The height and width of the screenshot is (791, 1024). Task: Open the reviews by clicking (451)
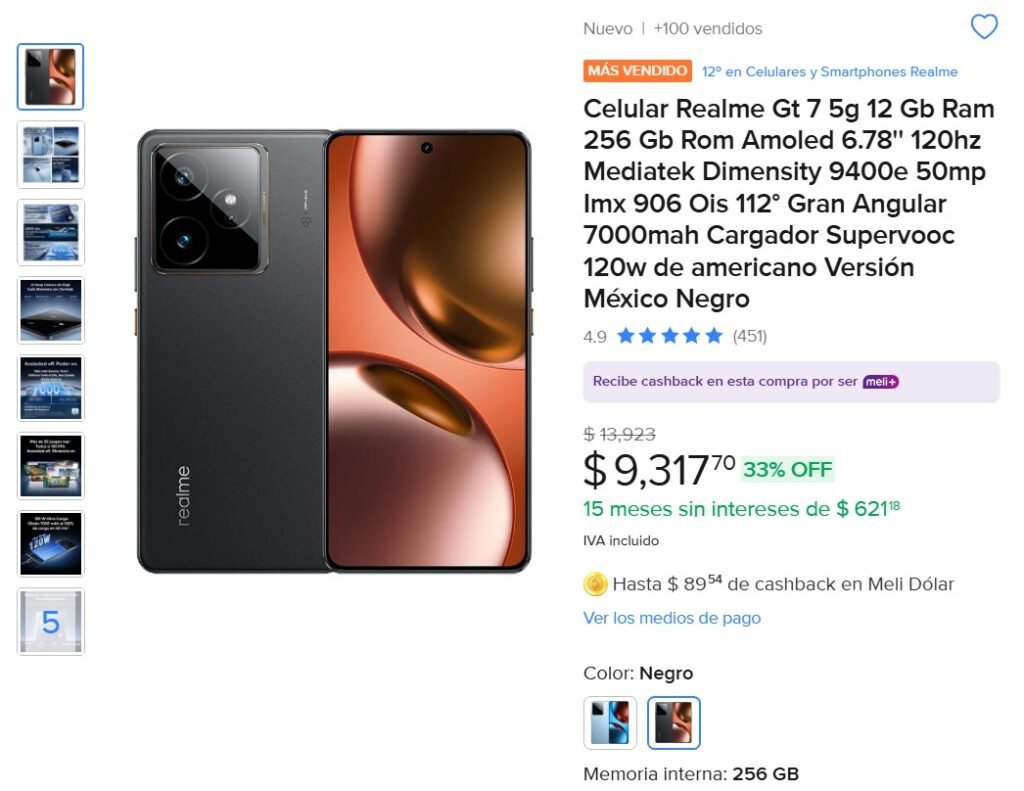(x=748, y=336)
